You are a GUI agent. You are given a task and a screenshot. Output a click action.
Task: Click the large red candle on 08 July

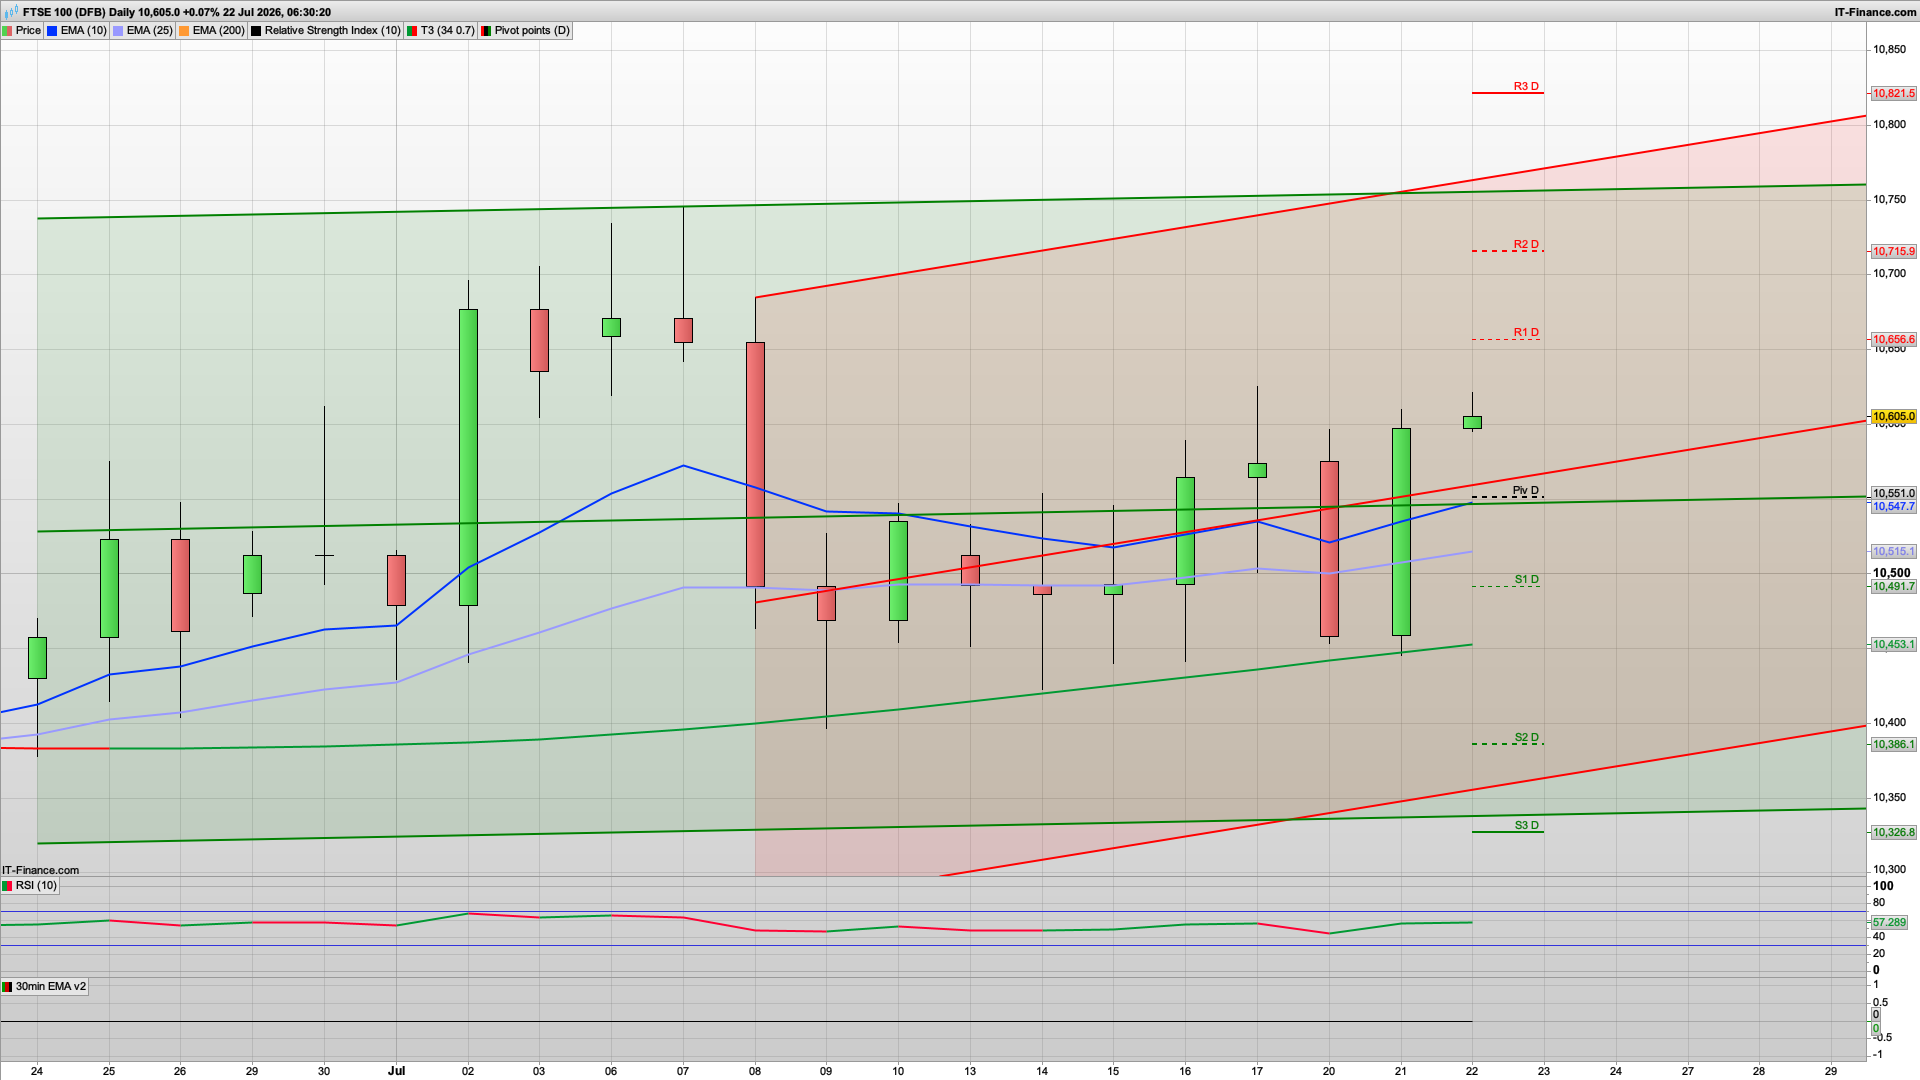pos(755,465)
